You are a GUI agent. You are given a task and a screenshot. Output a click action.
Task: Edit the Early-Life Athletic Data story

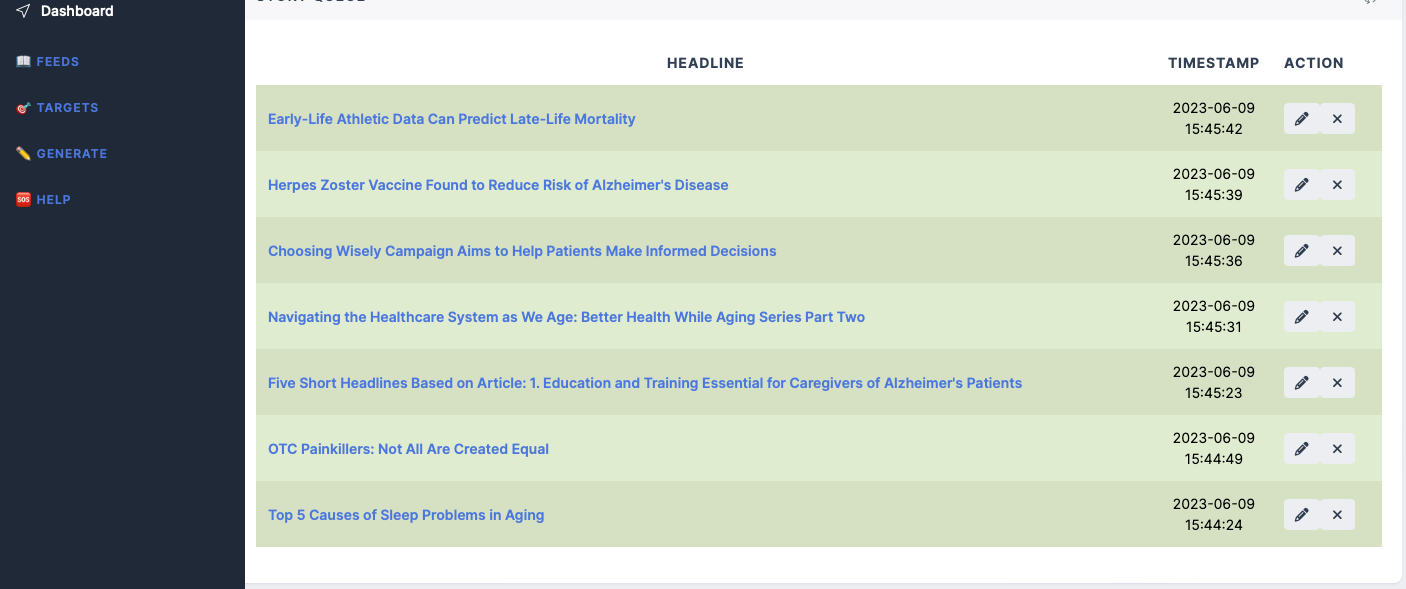[1301, 119]
